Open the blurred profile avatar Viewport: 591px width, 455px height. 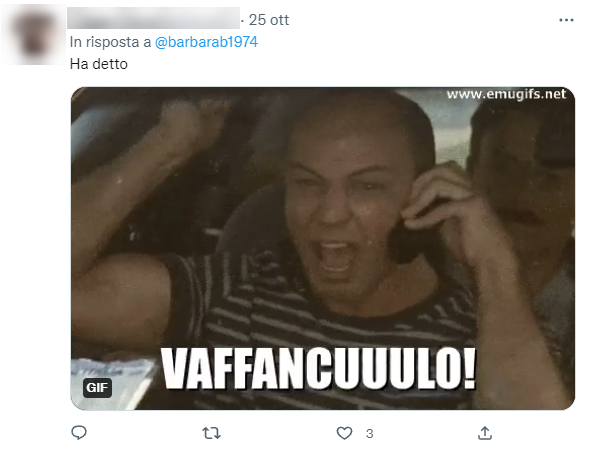pos(33,34)
